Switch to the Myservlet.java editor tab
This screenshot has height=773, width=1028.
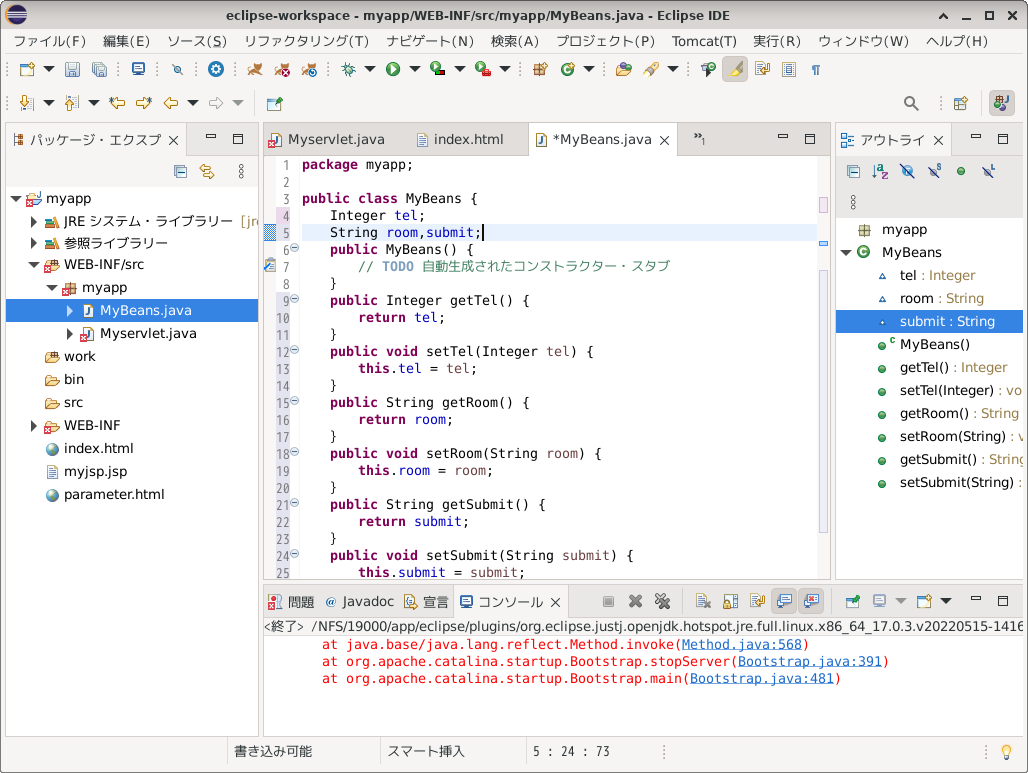click(327, 140)
